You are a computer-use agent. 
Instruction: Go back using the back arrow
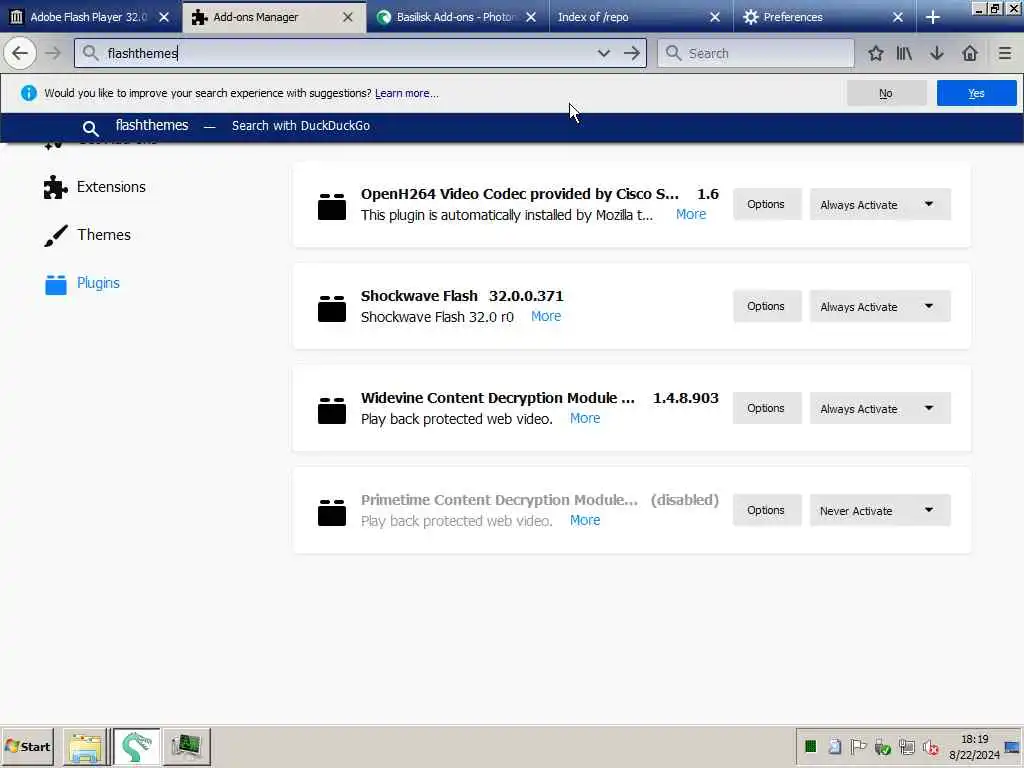coord(20,53)
